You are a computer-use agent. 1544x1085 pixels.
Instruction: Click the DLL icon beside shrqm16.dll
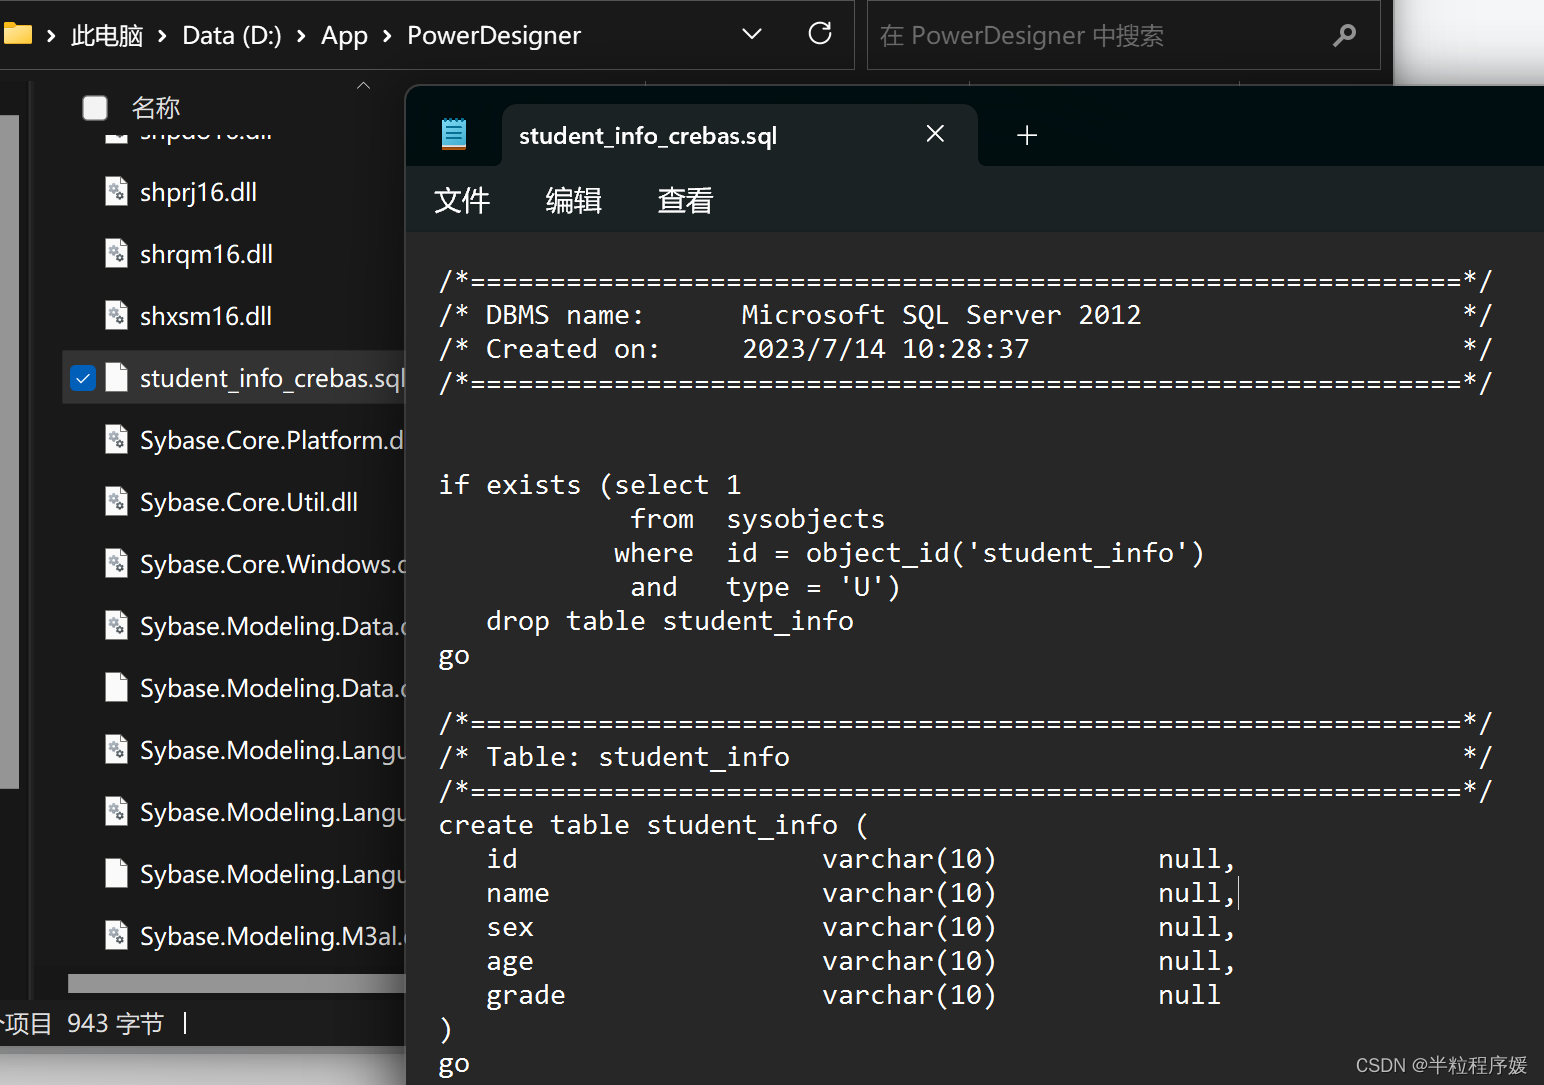coord(116,253)
